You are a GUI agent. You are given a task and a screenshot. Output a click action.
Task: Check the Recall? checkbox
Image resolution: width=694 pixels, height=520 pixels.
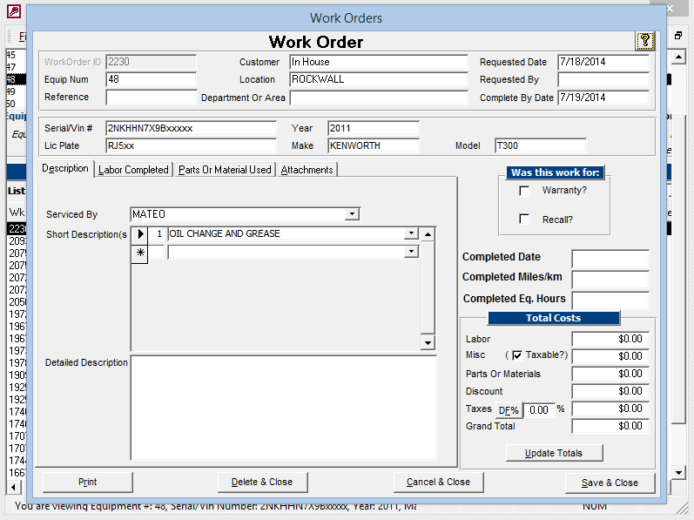[x=524, y=219]
